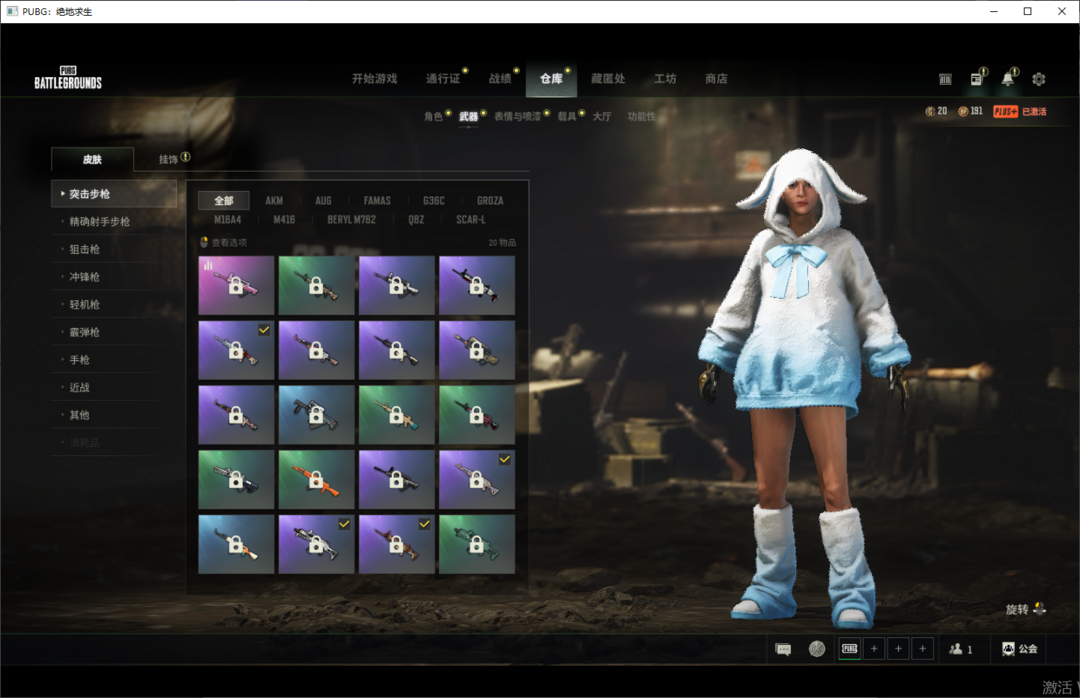
Task: Open the 功能性 sub-tab
Action: click(641, 116)
